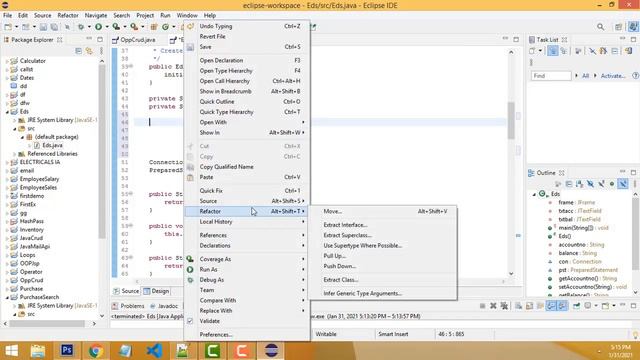Click the All filter in Task List
The width and height of the screenshot is (640, 360).
585,76
